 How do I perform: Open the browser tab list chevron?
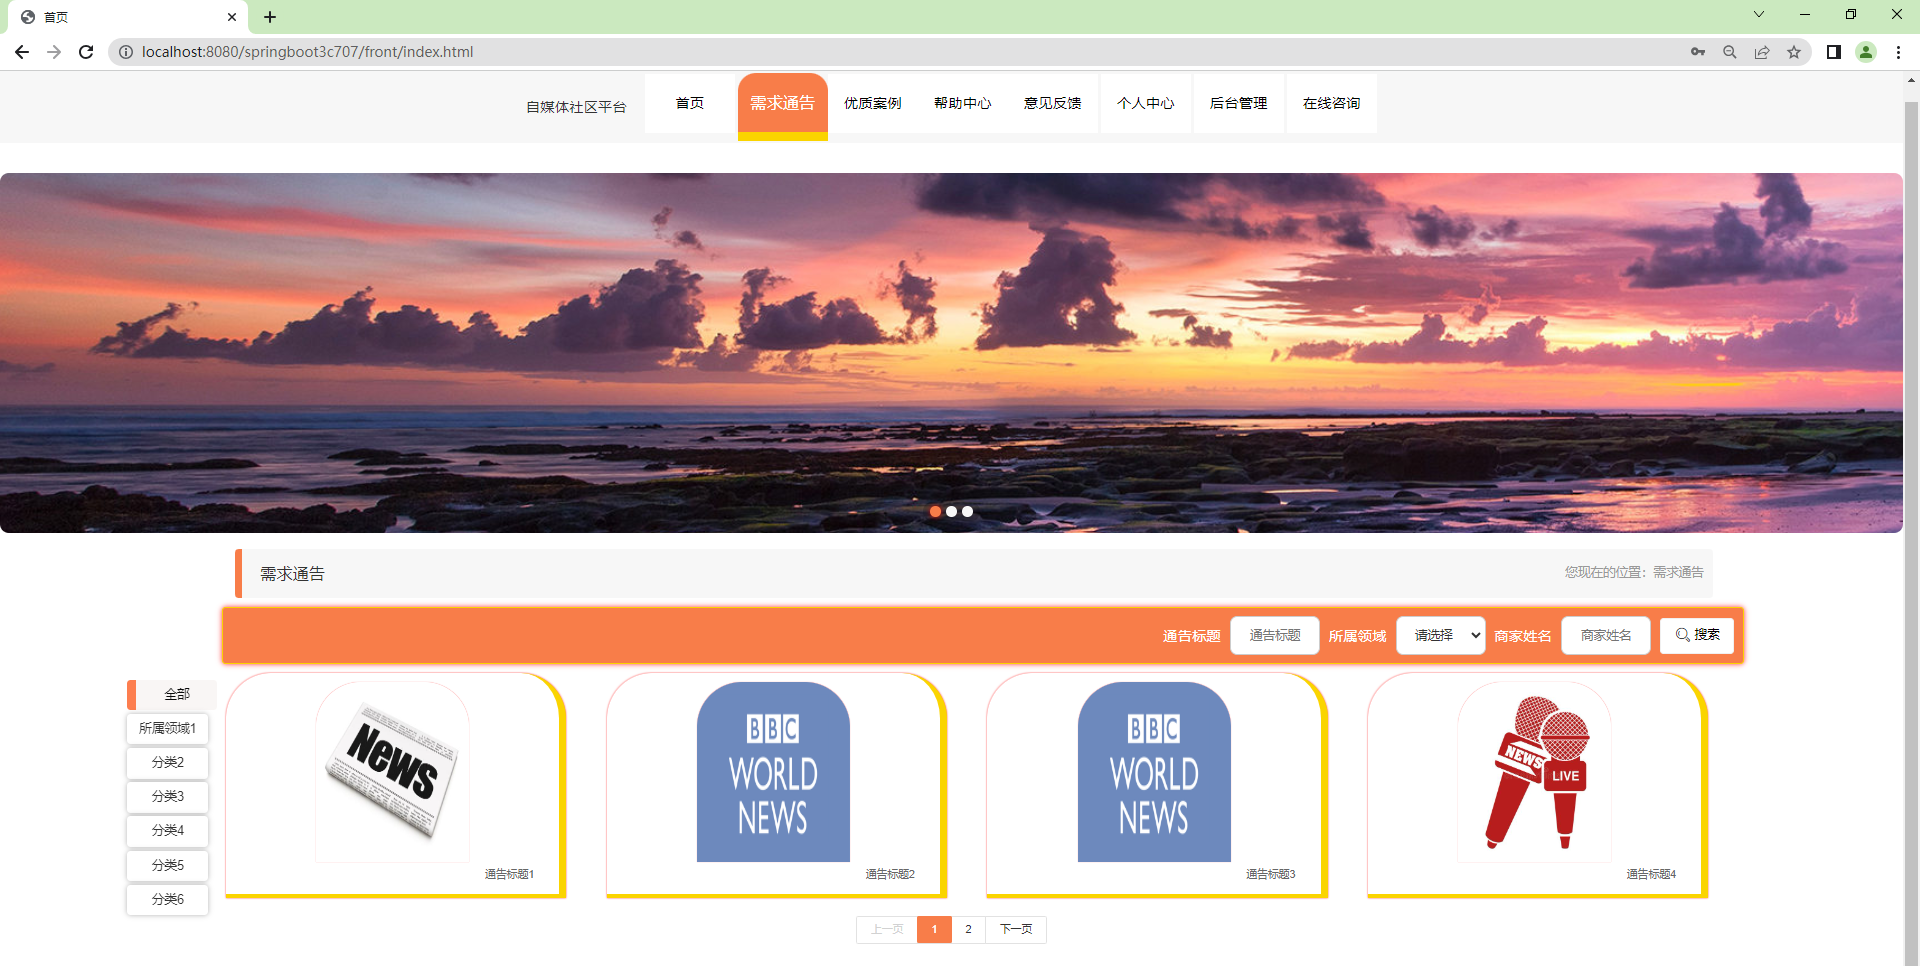(1758, 14)
